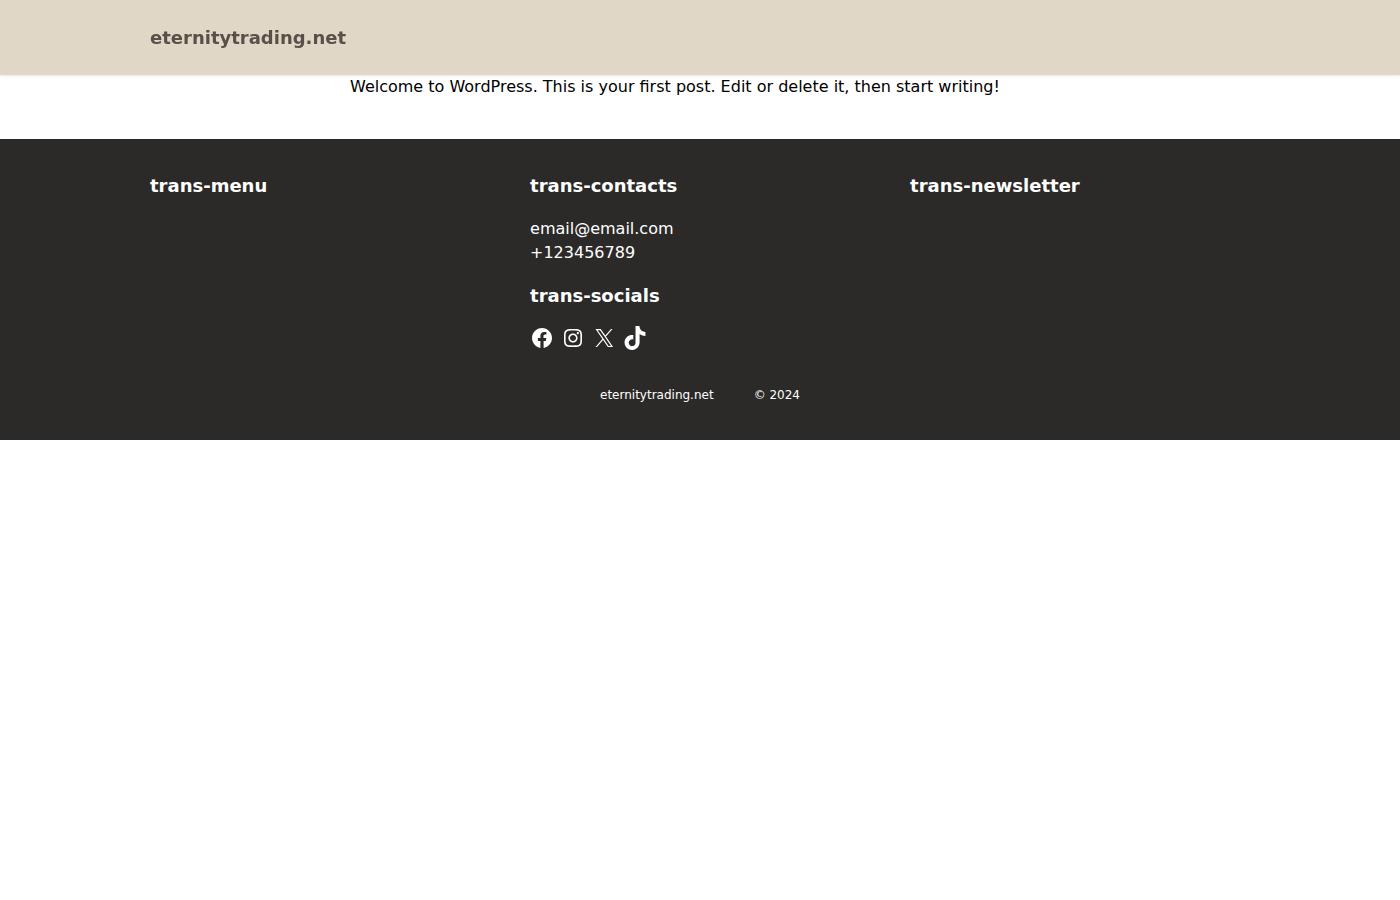This screenshot has height=900, width=1400.
Task: Select the © 2024 copyright text
Action: [777, 395]
